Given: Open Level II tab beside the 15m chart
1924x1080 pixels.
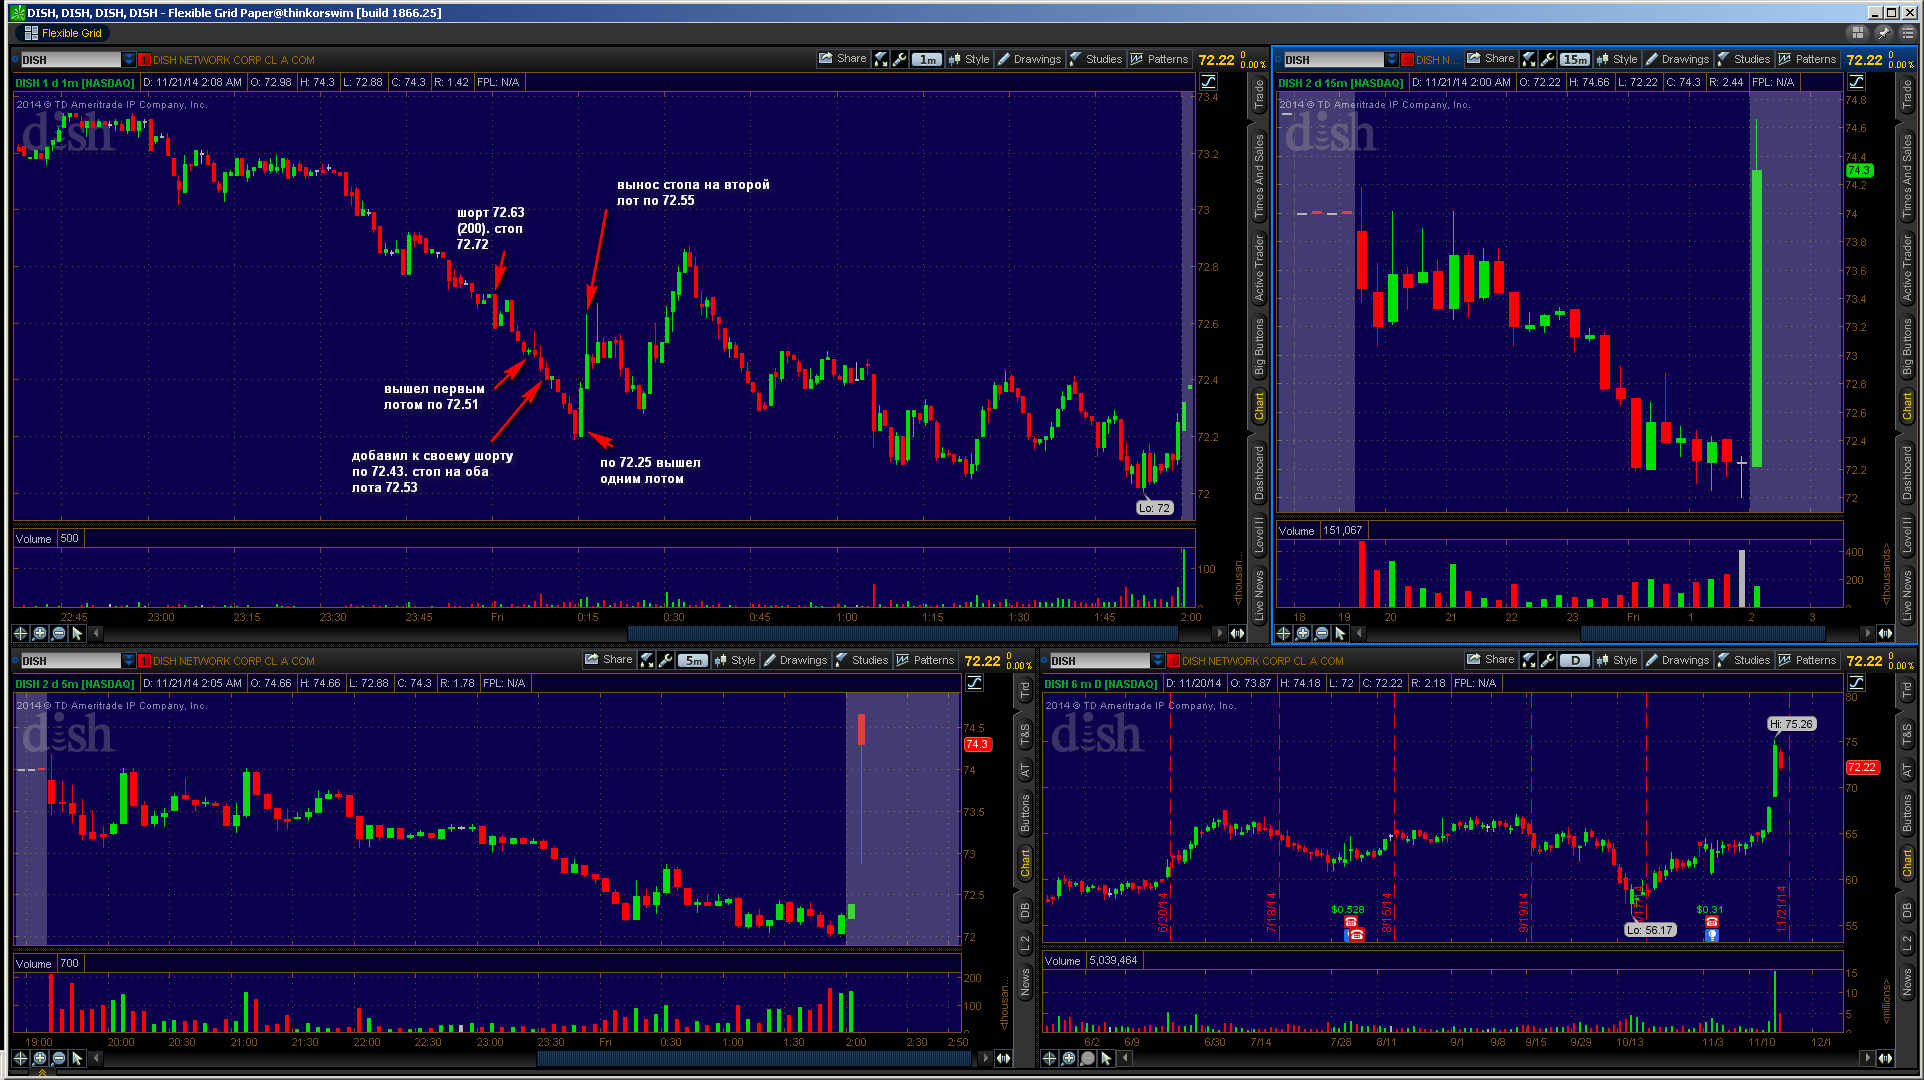Looking at the screenshot, I should coord(1906,534).
